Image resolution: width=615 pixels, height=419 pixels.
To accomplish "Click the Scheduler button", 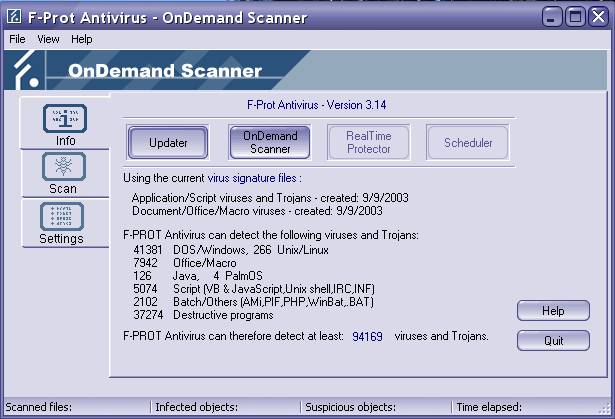I will 468,143.
